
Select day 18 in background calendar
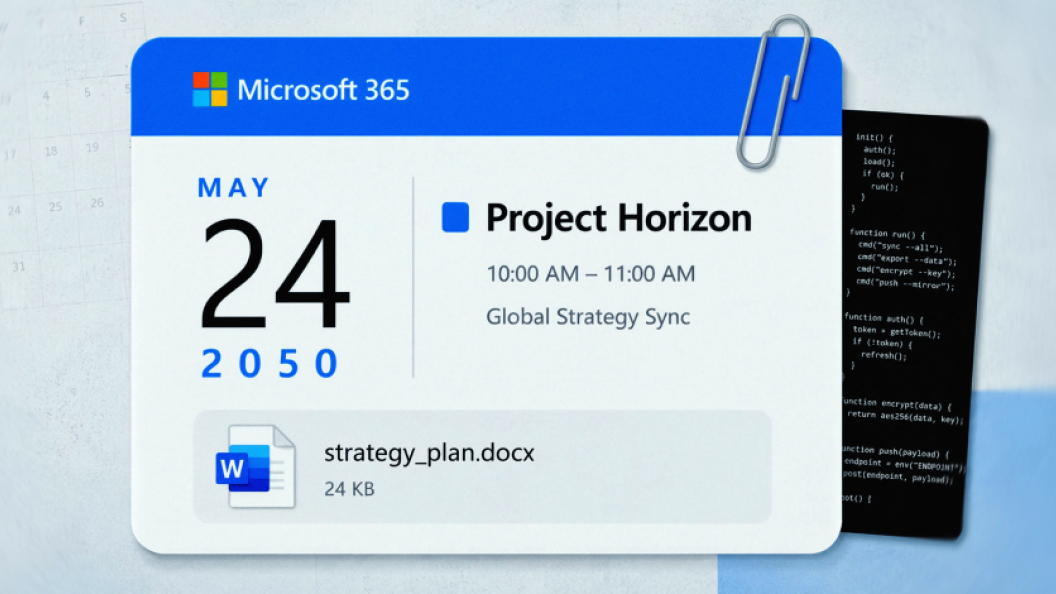pos(51,152)
